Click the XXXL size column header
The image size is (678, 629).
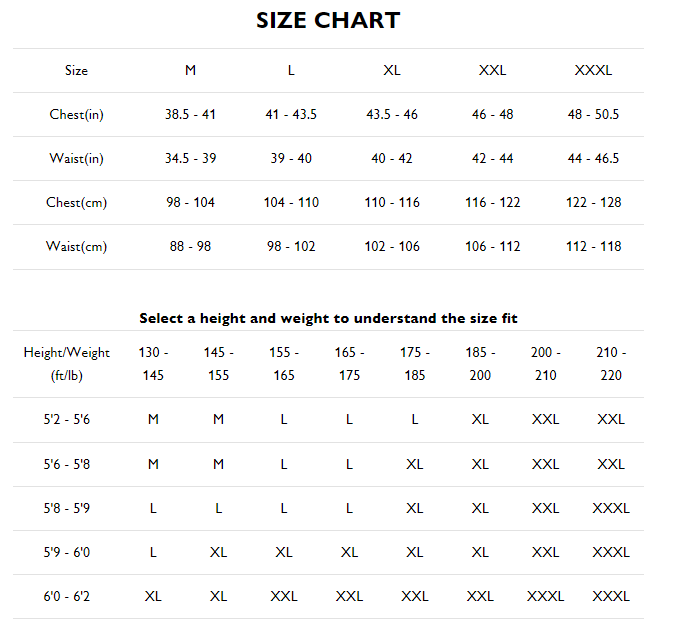(593, 71)
